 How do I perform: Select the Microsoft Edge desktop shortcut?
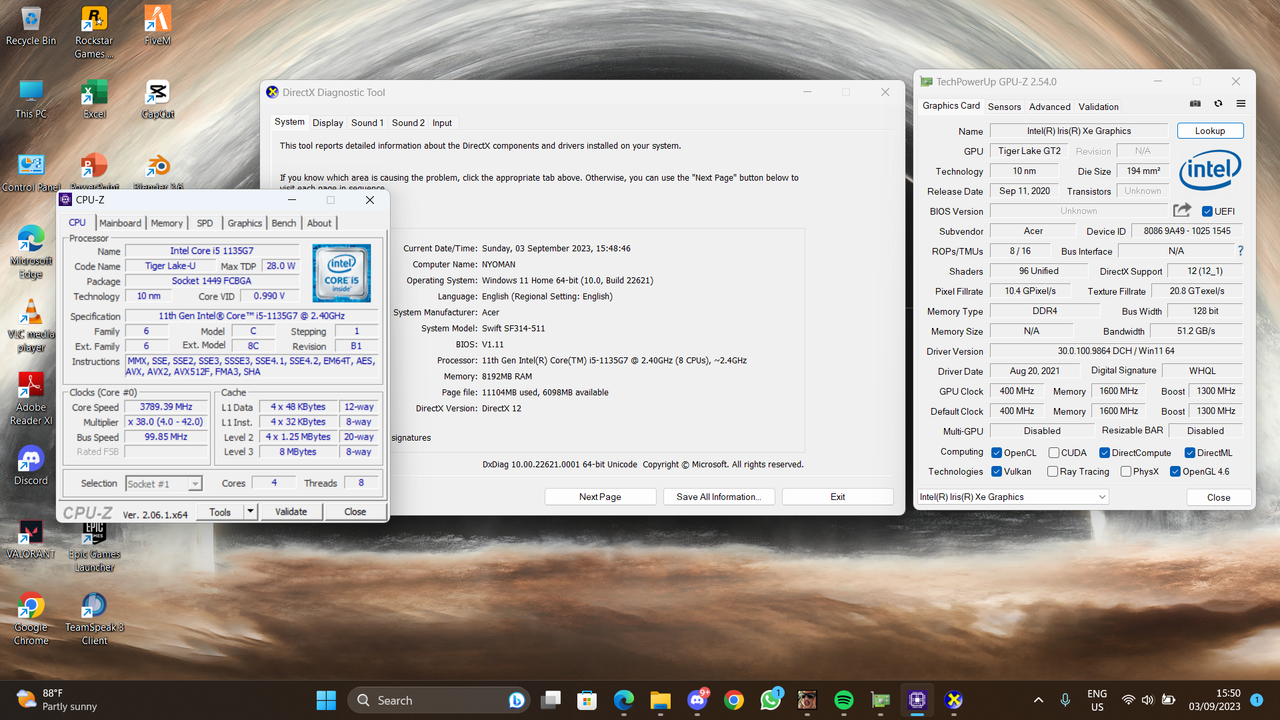tap(31, 252)
